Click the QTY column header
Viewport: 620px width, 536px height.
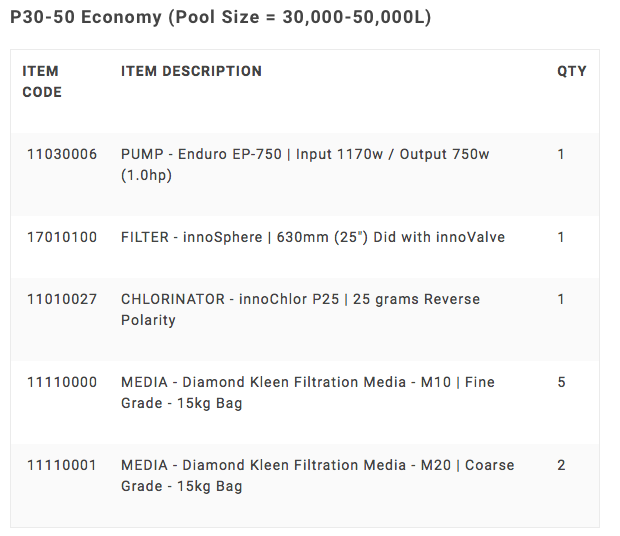tap(571, 71)
